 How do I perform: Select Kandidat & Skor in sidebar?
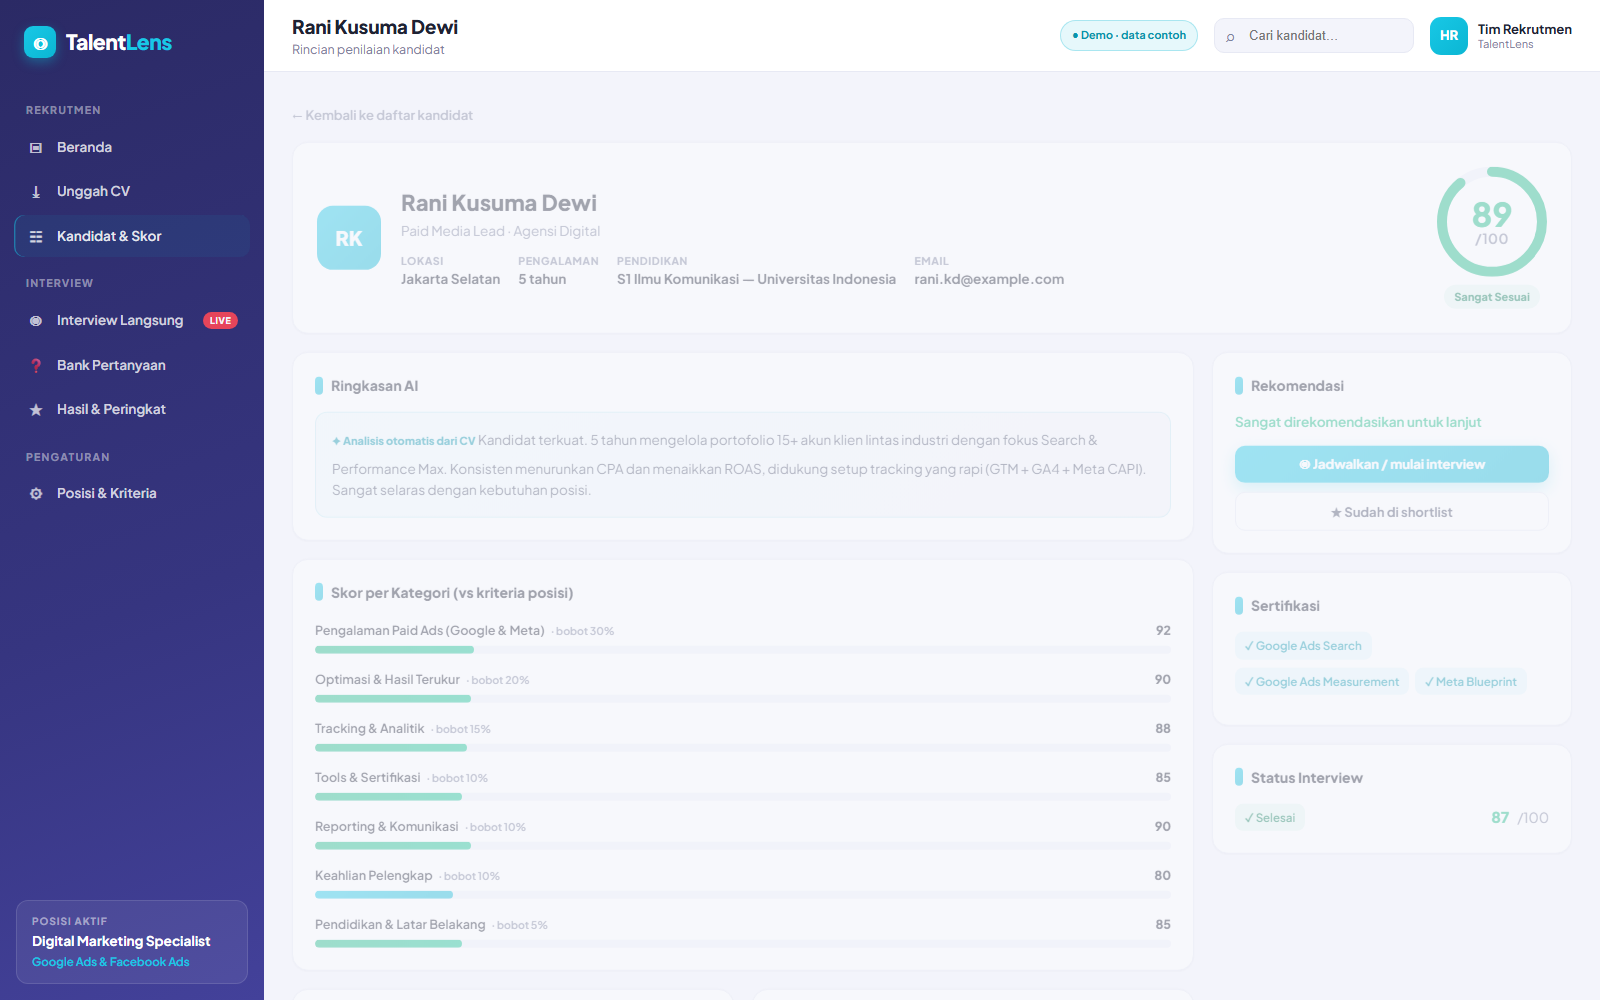point(132,236)
